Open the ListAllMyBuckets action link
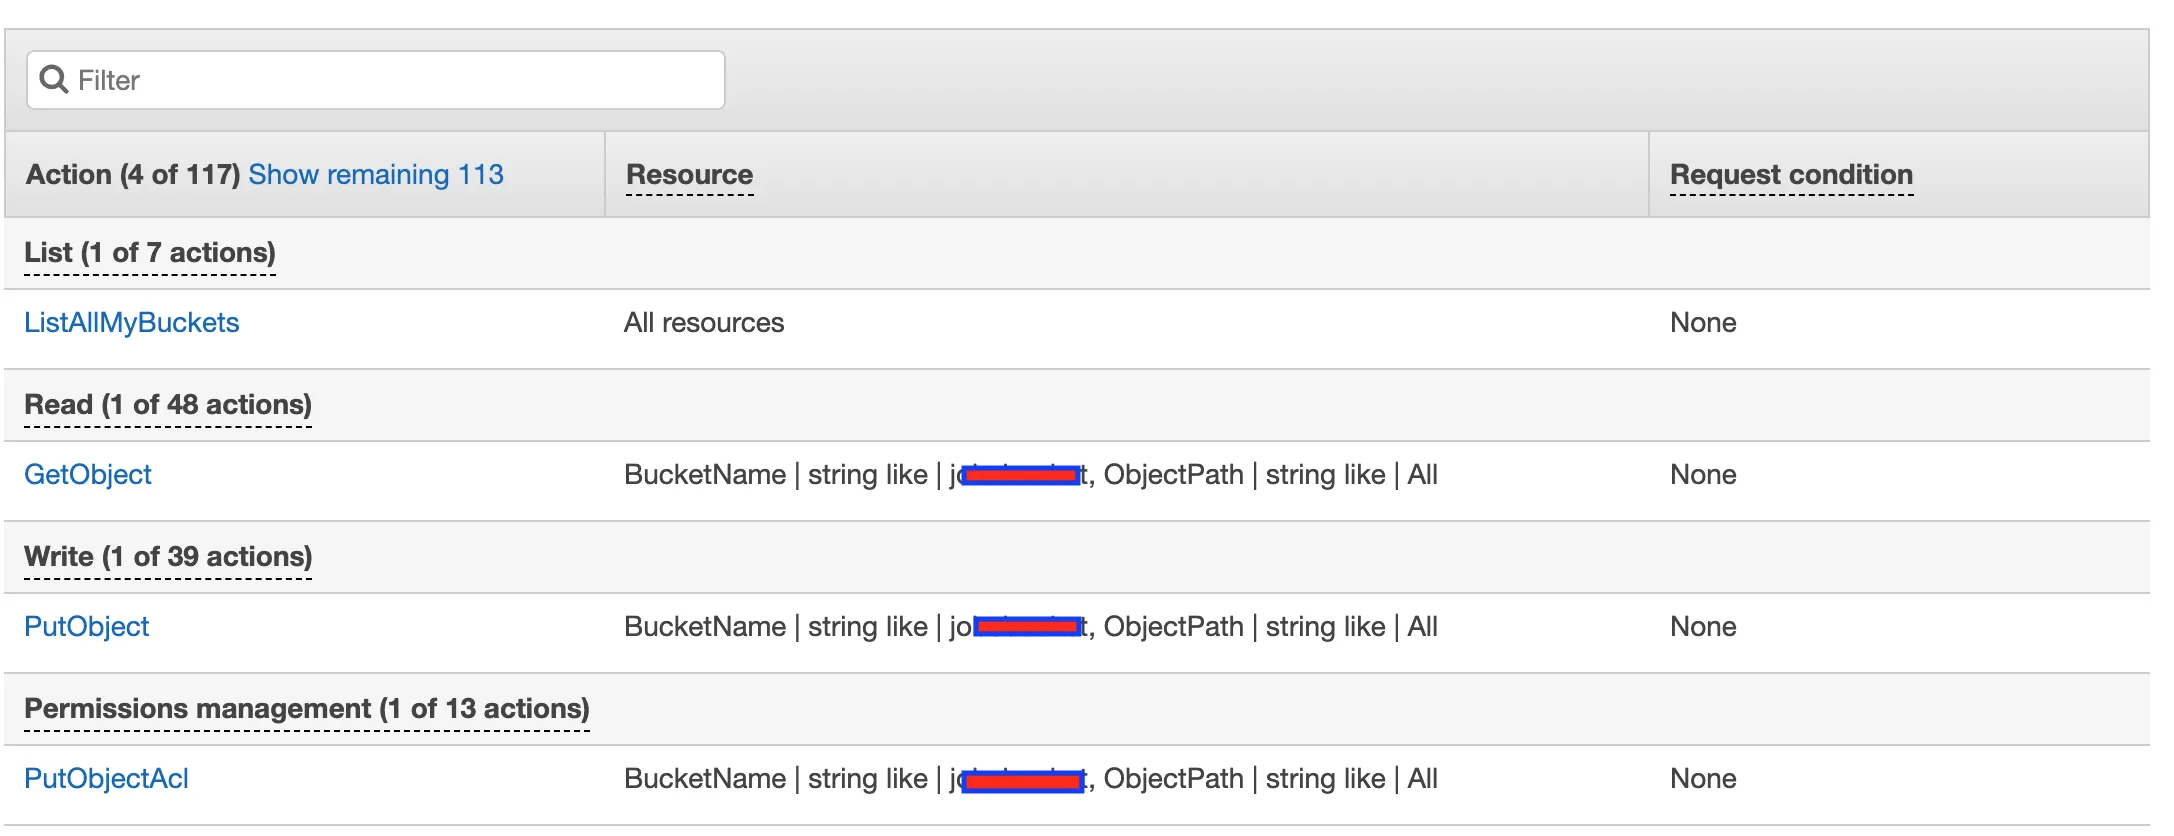Screen dimensions: 2174x836 tap(132, 323)
